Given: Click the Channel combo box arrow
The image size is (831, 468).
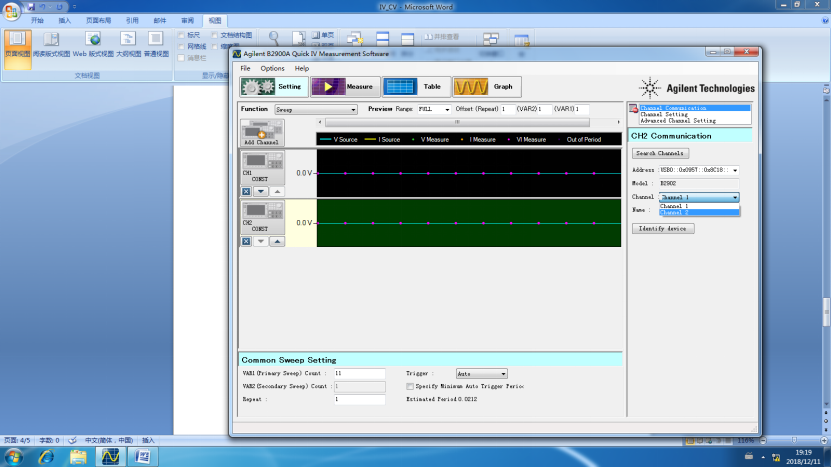Looking at the screenshot, I should coord(735,197).
